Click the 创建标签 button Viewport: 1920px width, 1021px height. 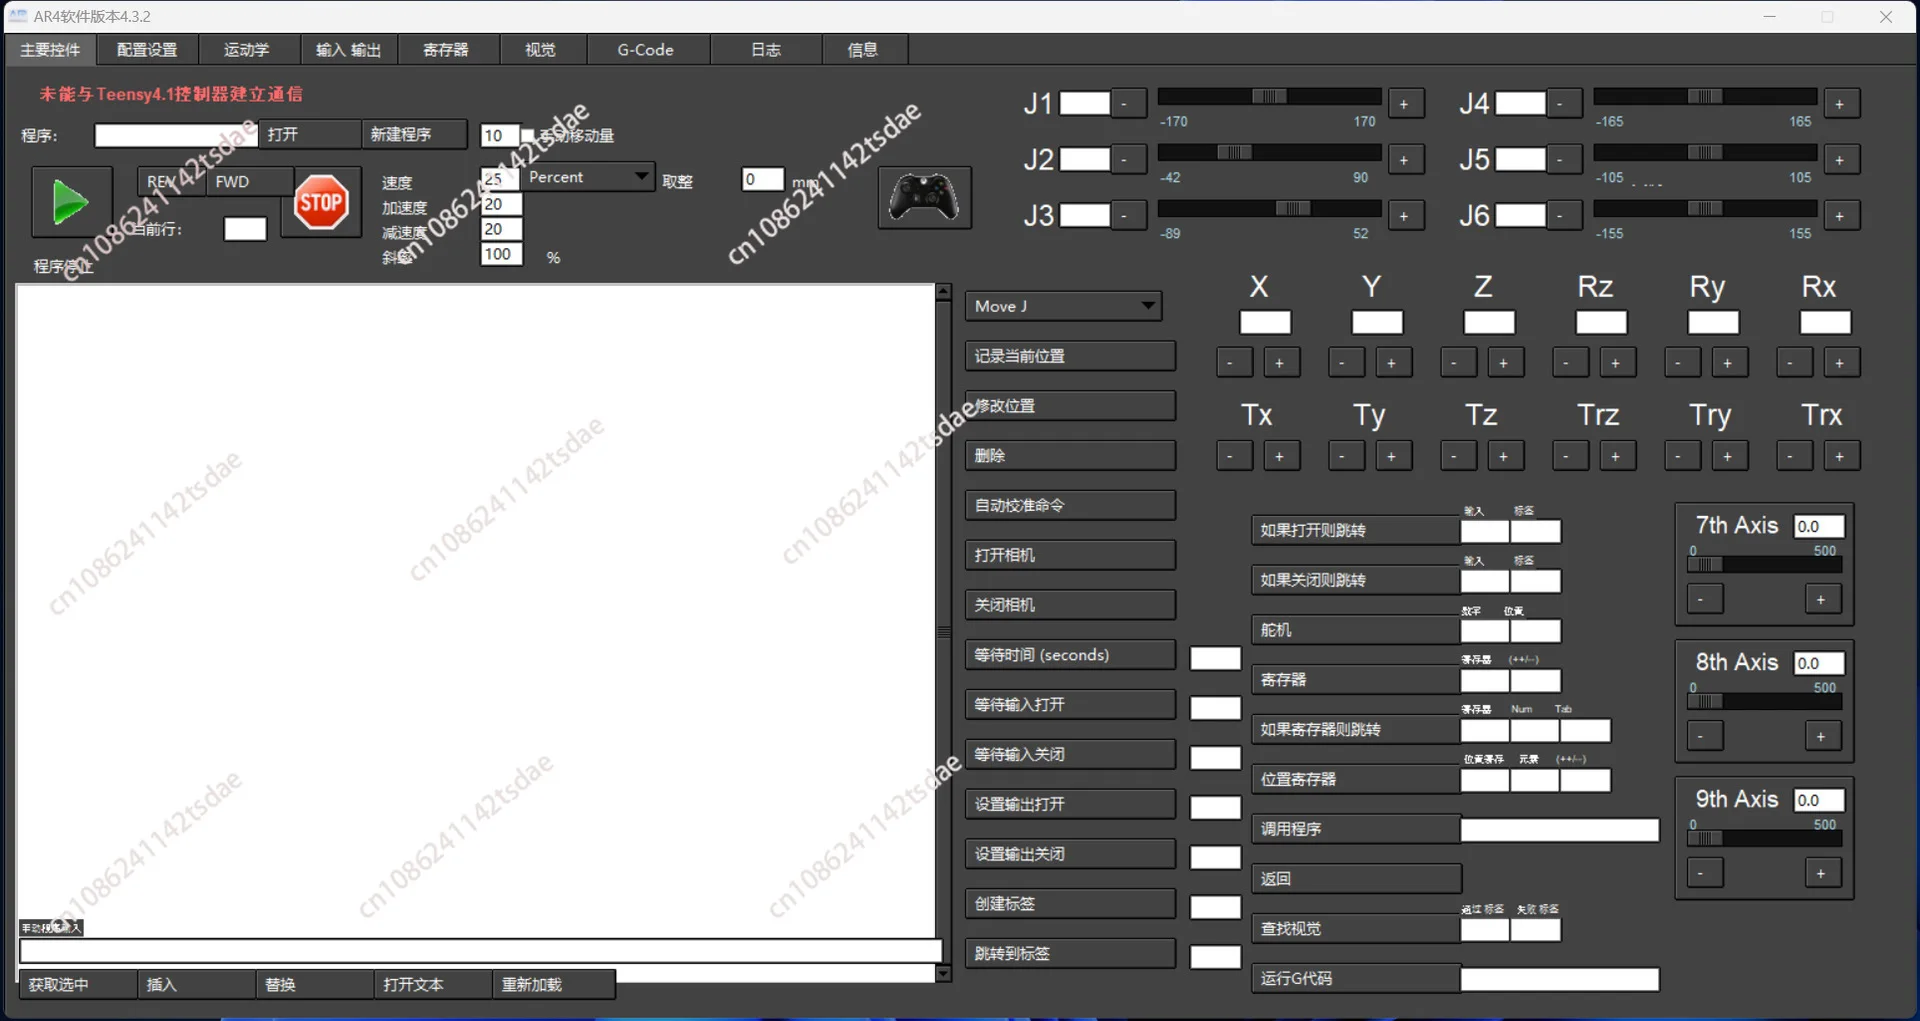pos(1070,904)
